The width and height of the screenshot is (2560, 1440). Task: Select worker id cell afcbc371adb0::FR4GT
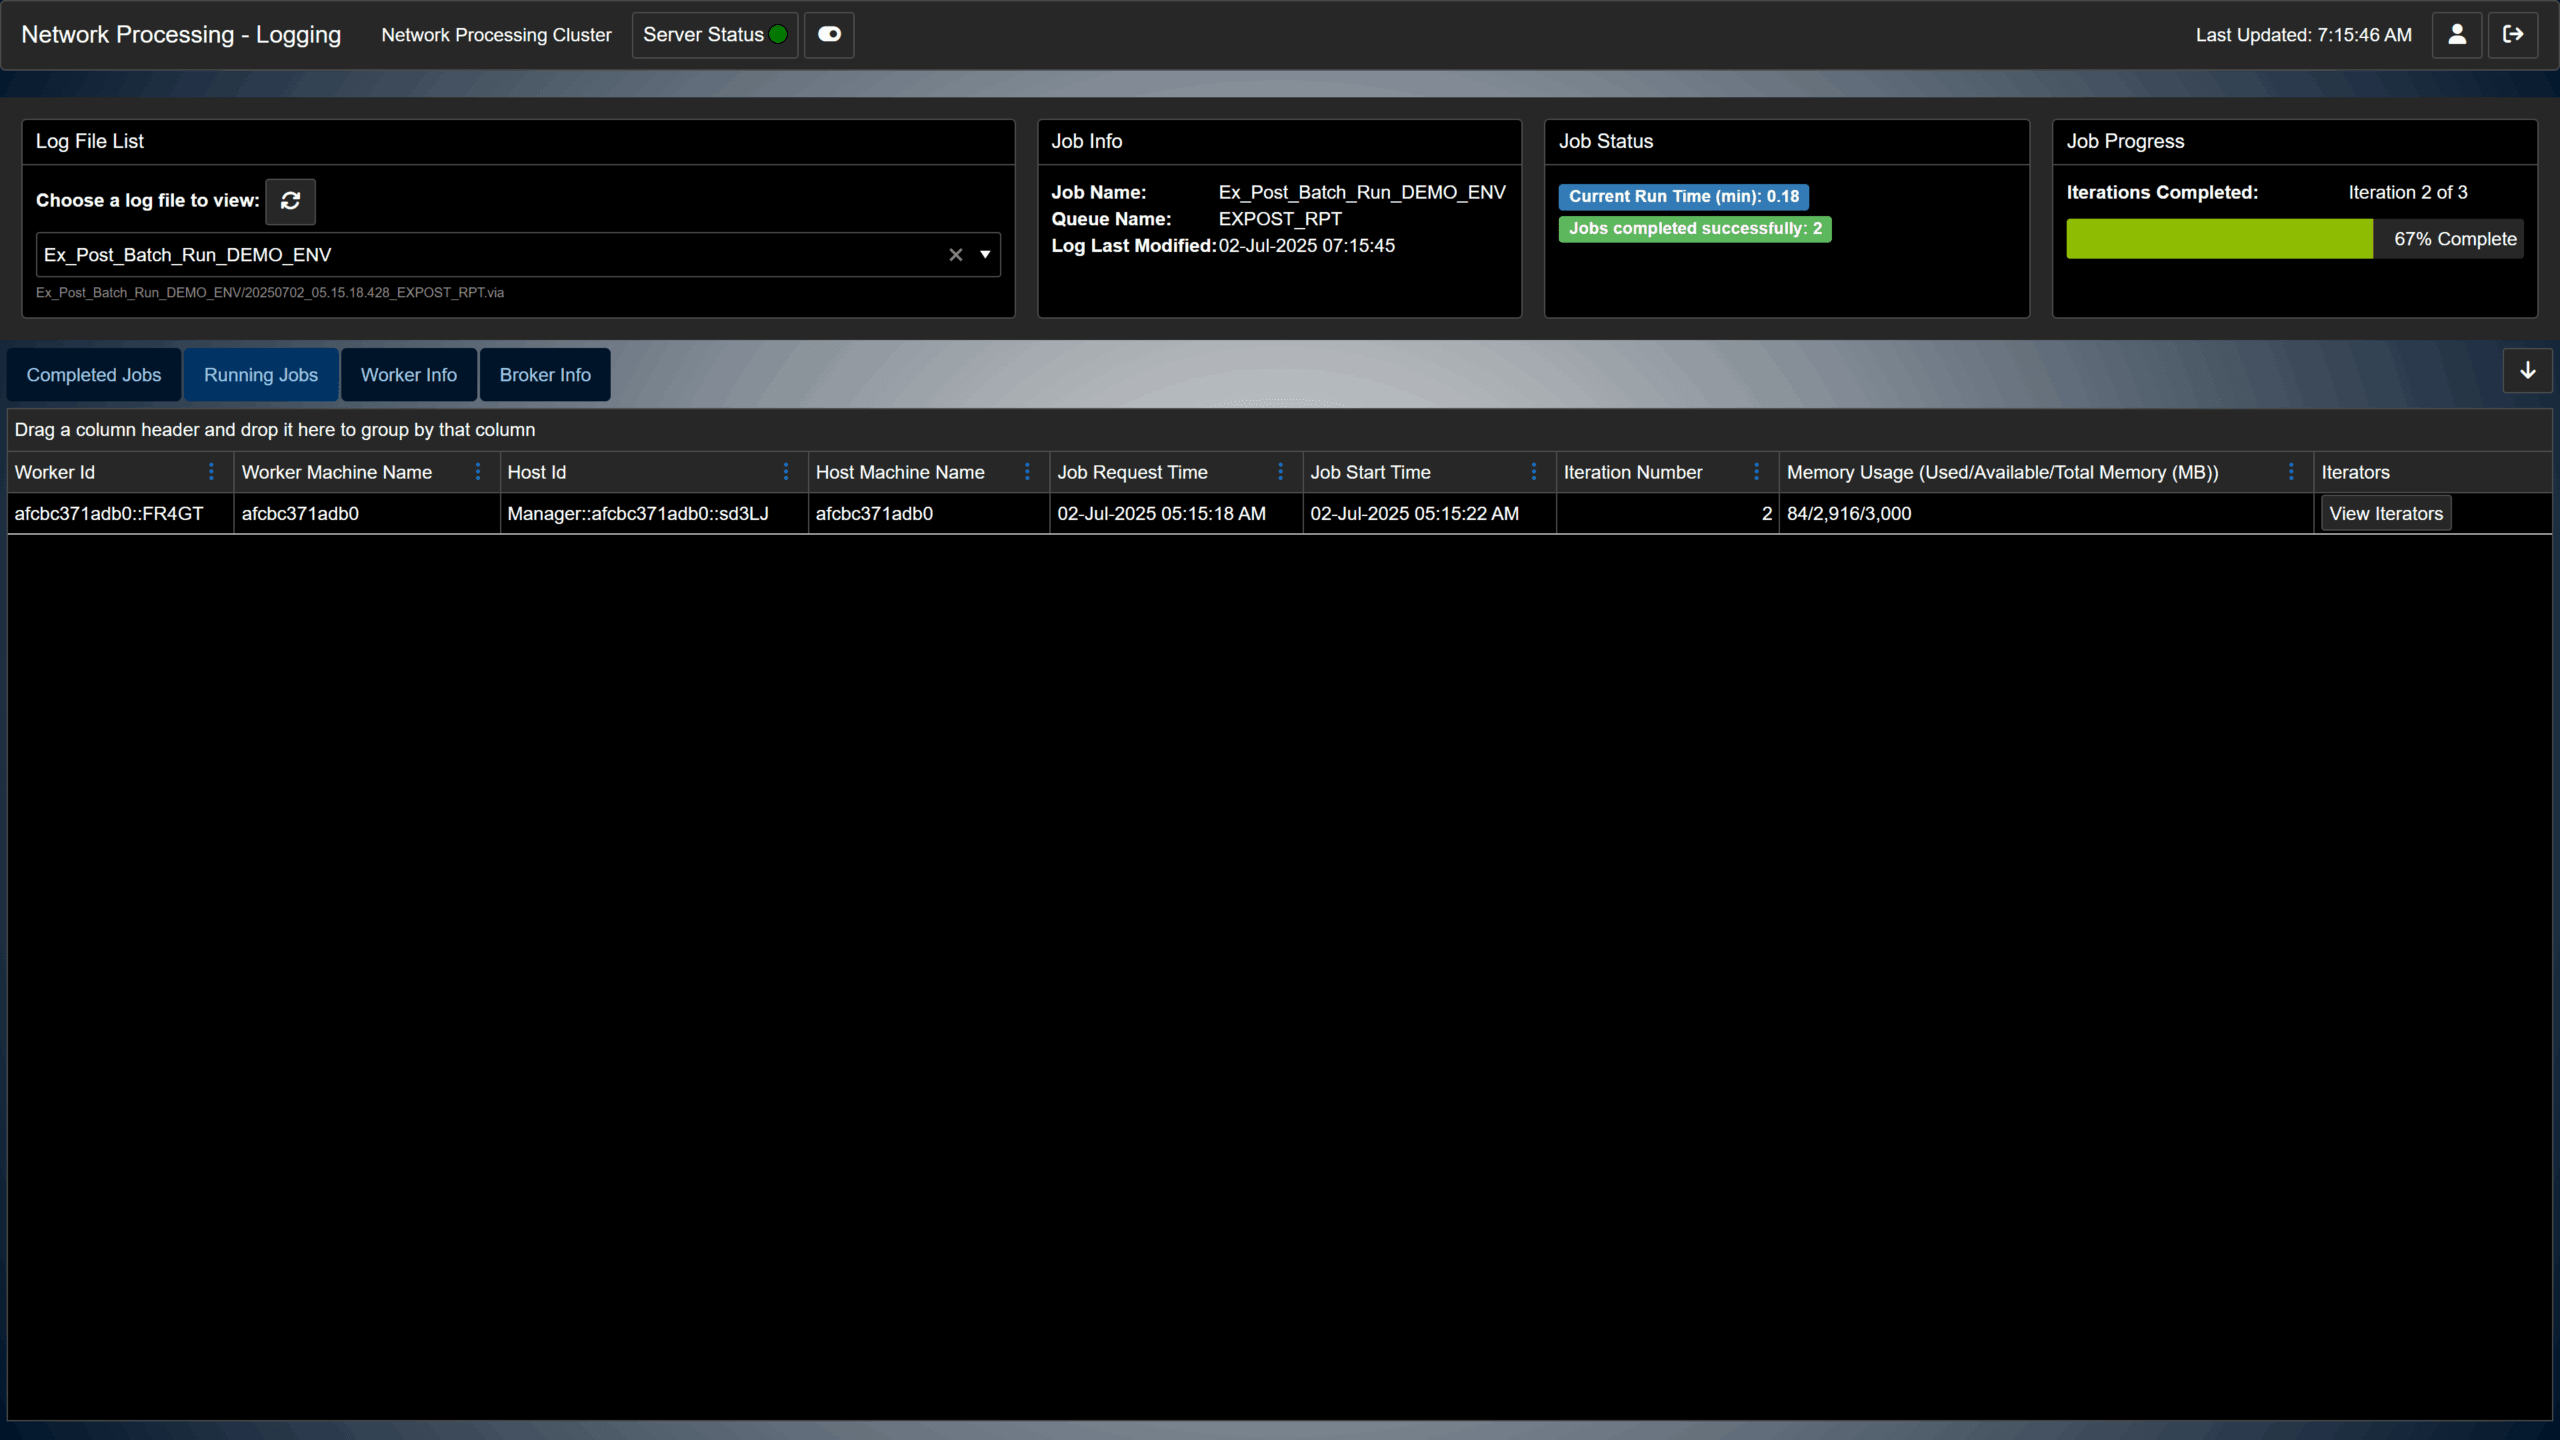(120, 514)
